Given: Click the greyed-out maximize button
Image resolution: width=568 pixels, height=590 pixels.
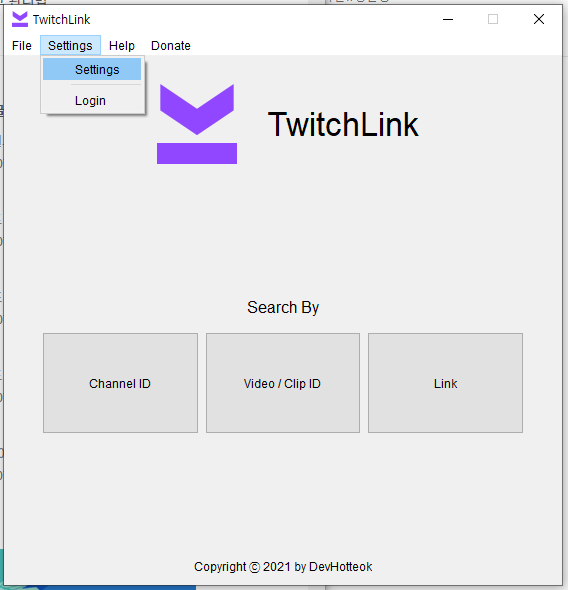Looking at the screenshot, I should click(493, 19).
